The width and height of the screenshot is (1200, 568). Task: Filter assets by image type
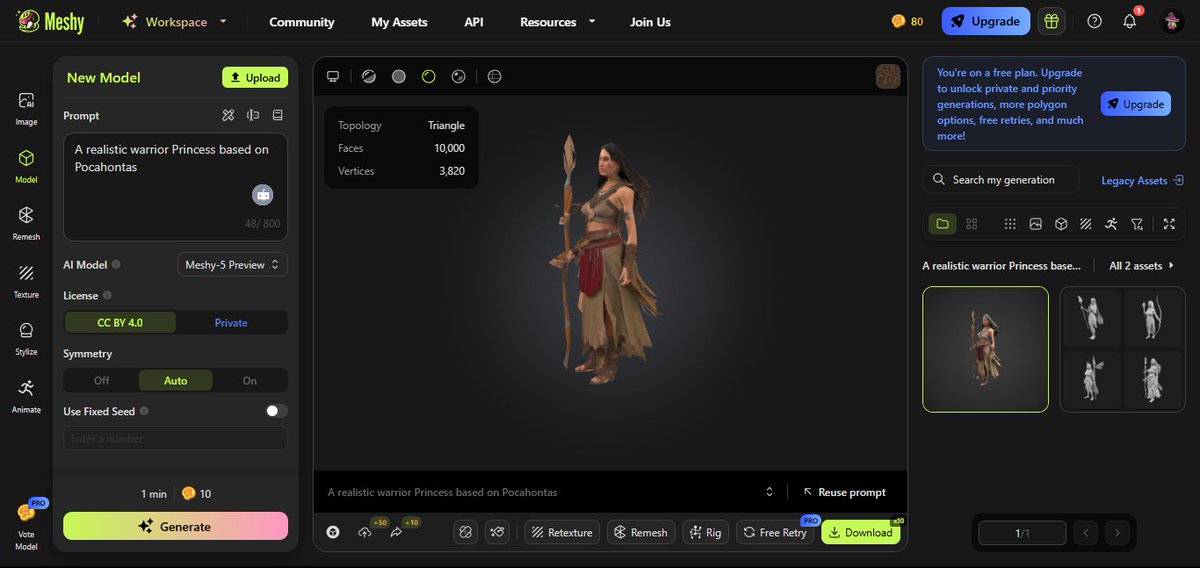[1036, 223]
